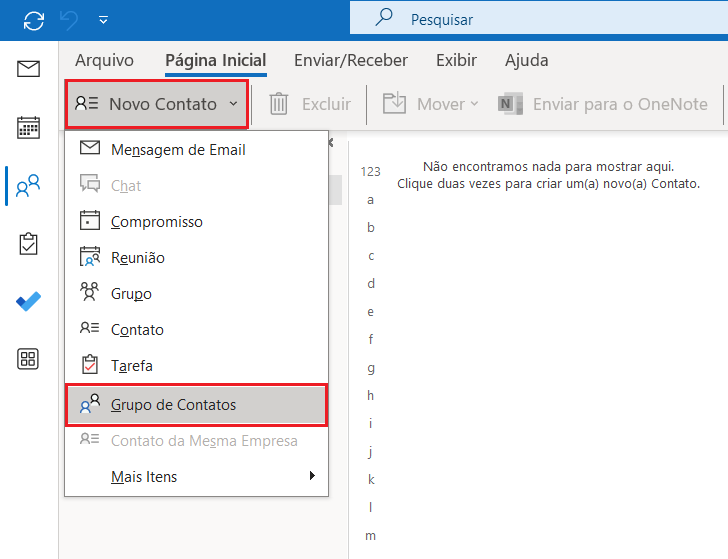Click in the Pesquisar search box
The width and height of the screenshot is (728, 559).
click(x=539, y=19)
